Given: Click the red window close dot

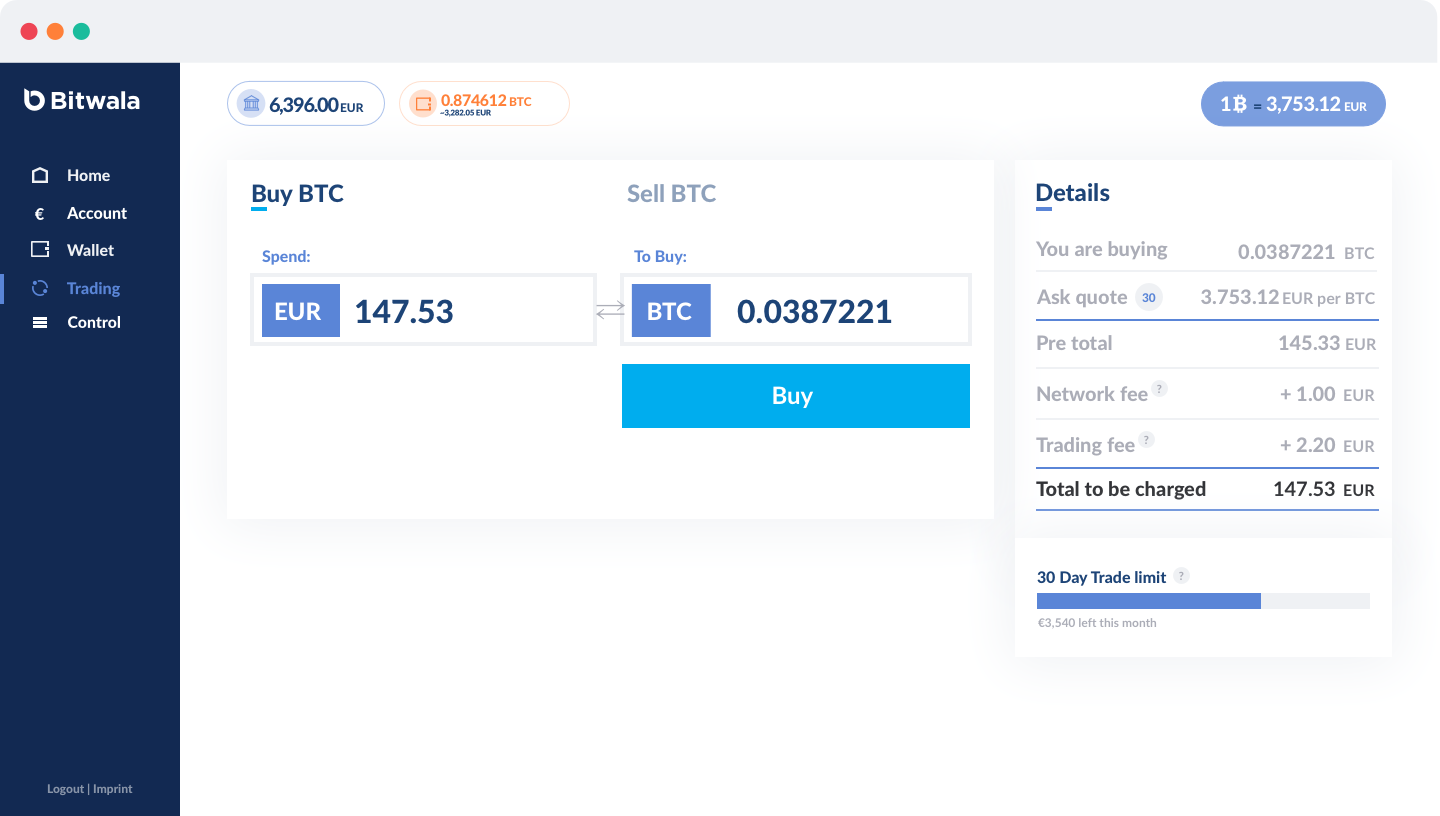Looking at the screenshot, I should pyautogui.click(x=29, y=31).
